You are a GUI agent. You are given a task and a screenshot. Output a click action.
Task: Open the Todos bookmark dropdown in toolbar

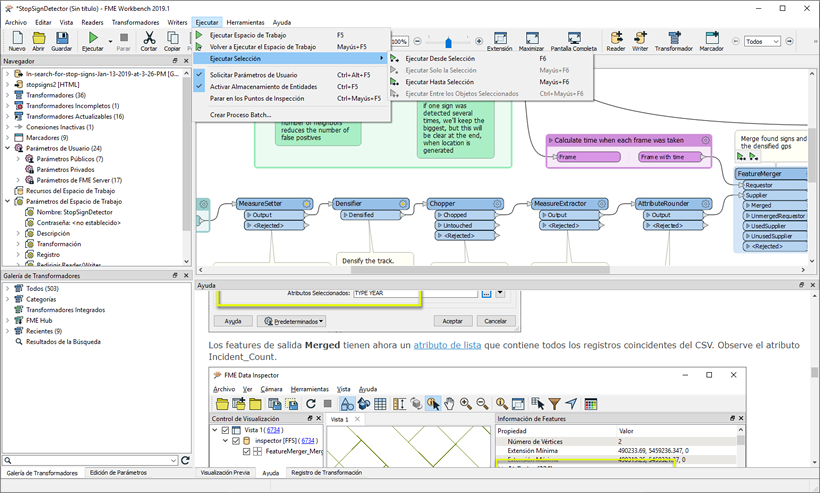pos(761,41)
